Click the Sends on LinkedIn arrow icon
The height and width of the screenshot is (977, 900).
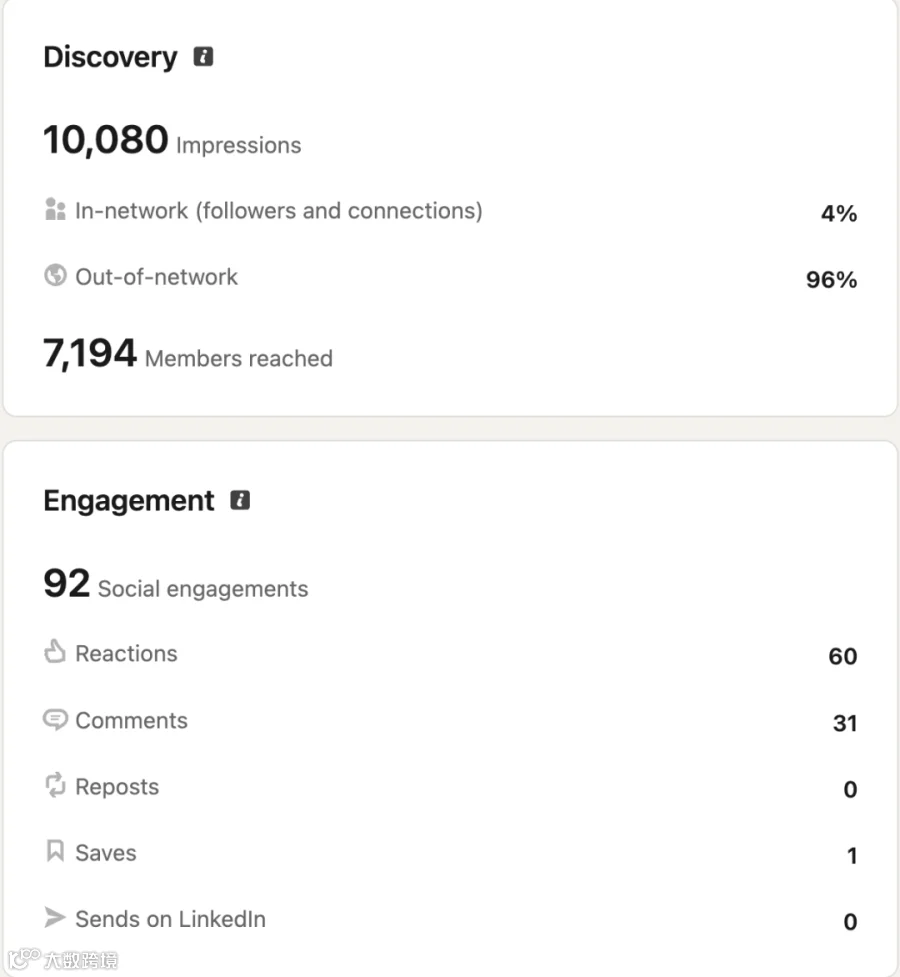coord(55,917)
